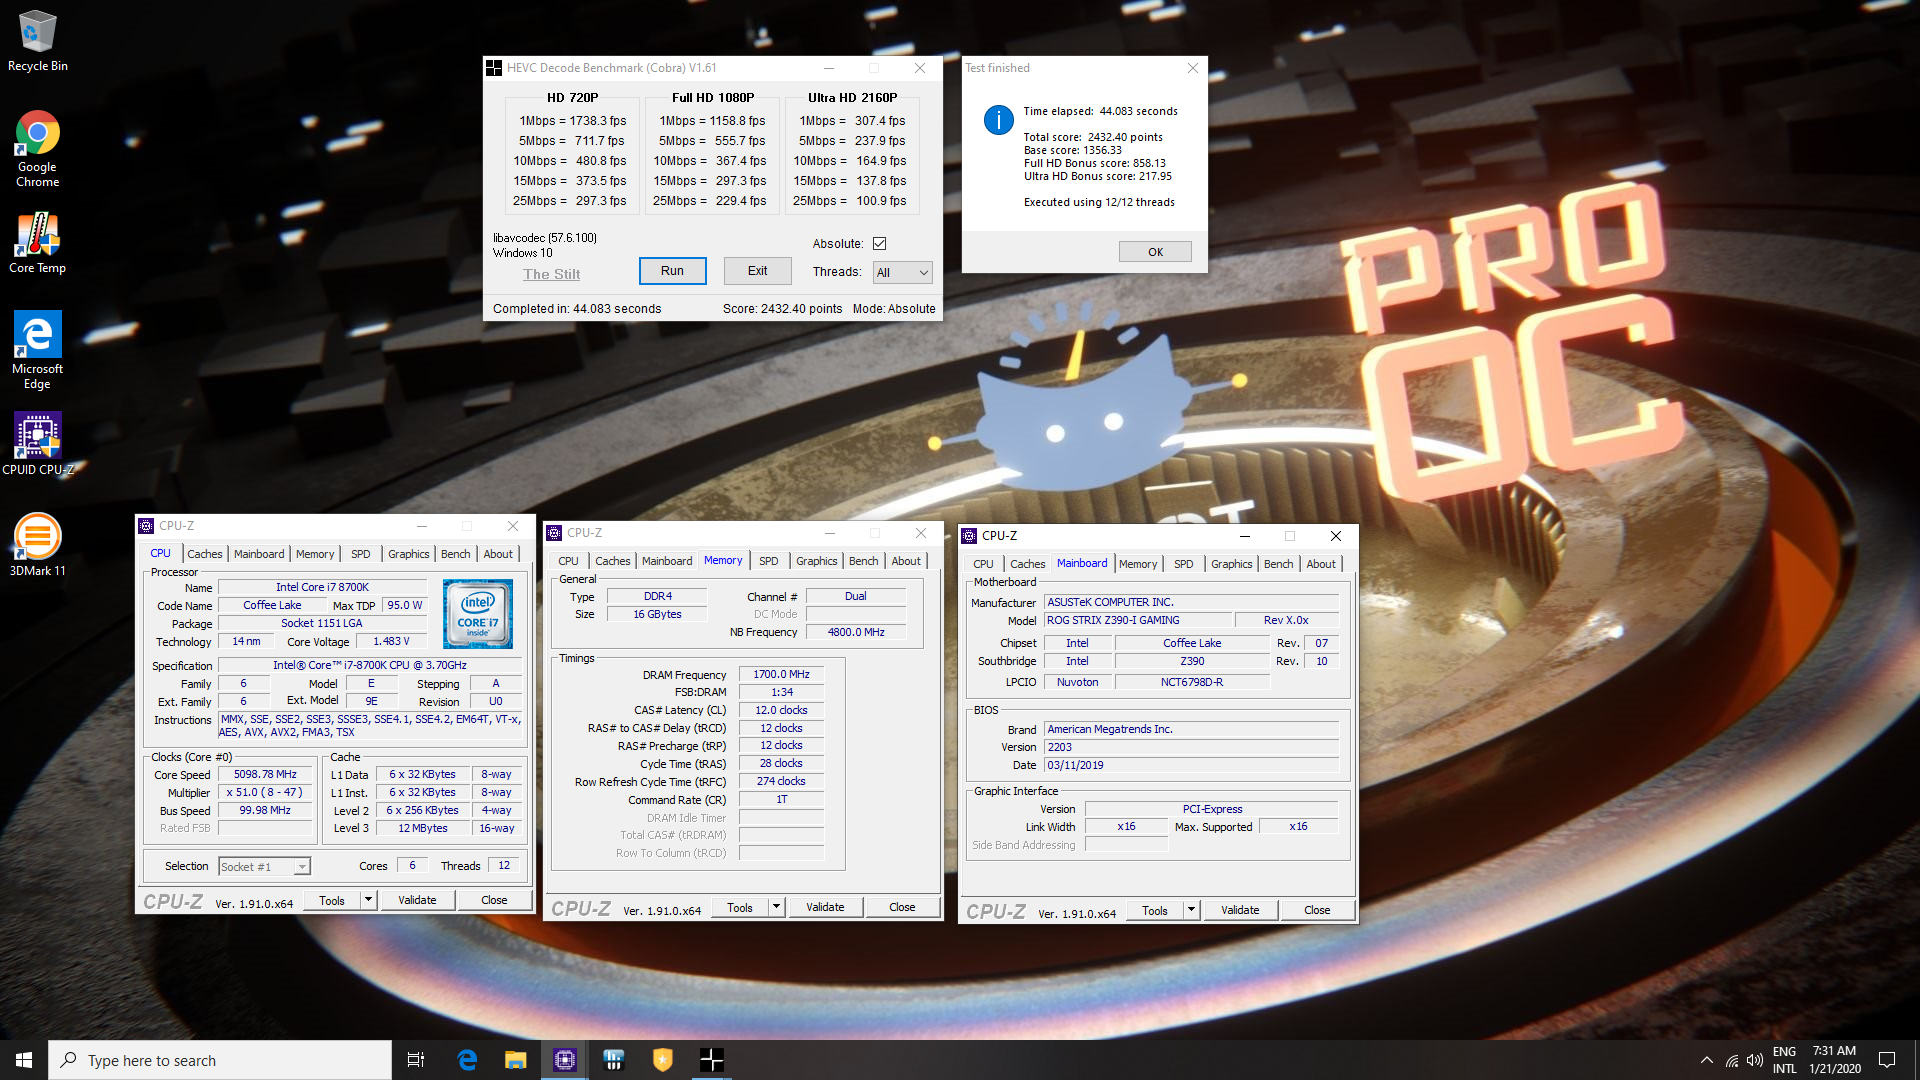Click OK in Test finished dialog
The image size is (1920, 1080).
pyautogui.click(x=1155, y=252)
